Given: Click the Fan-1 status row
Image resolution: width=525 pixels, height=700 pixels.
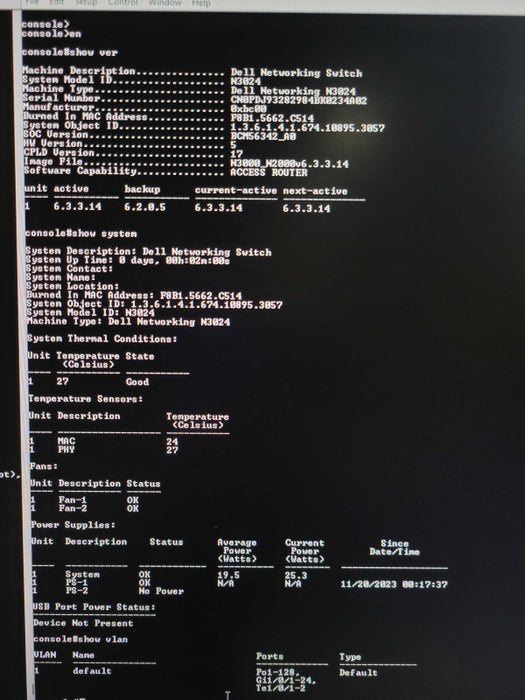Looking at the screenshot, I should pos(85,500).
